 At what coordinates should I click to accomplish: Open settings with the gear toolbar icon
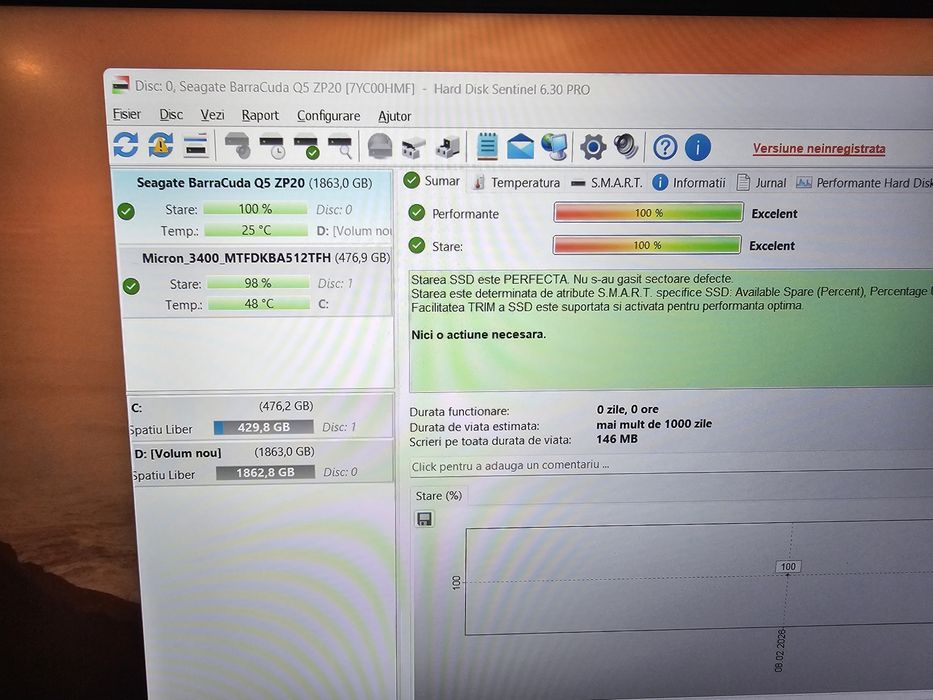click(593, 147)
